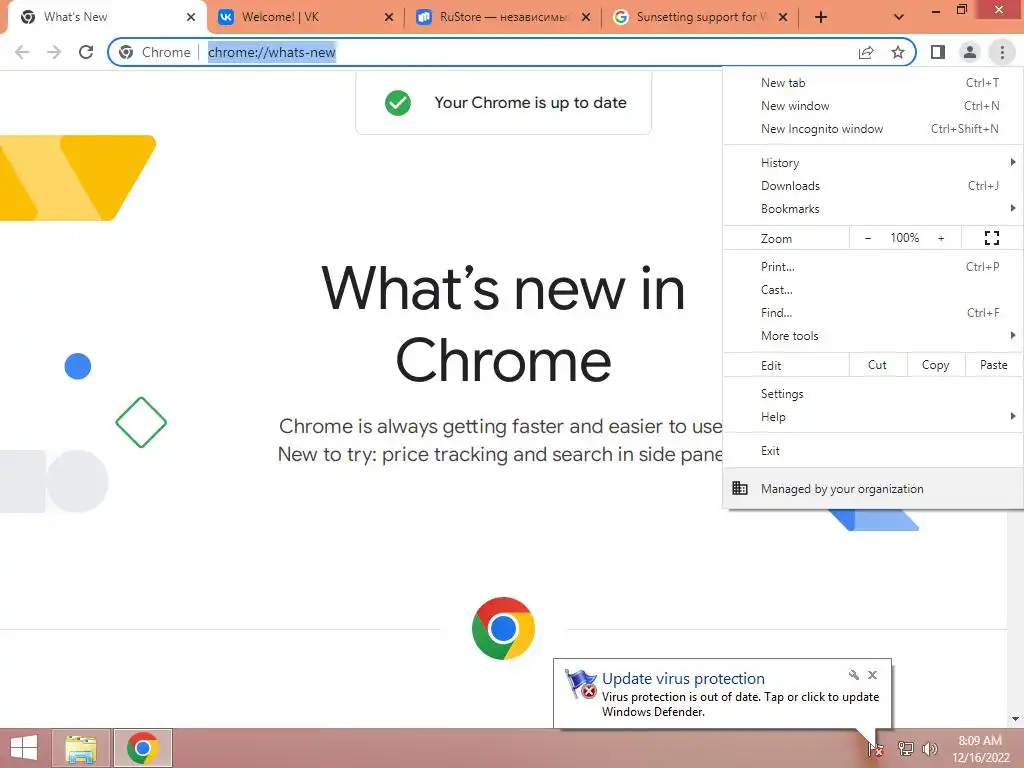Click Action Center flag tray icon

coord(876,748)
